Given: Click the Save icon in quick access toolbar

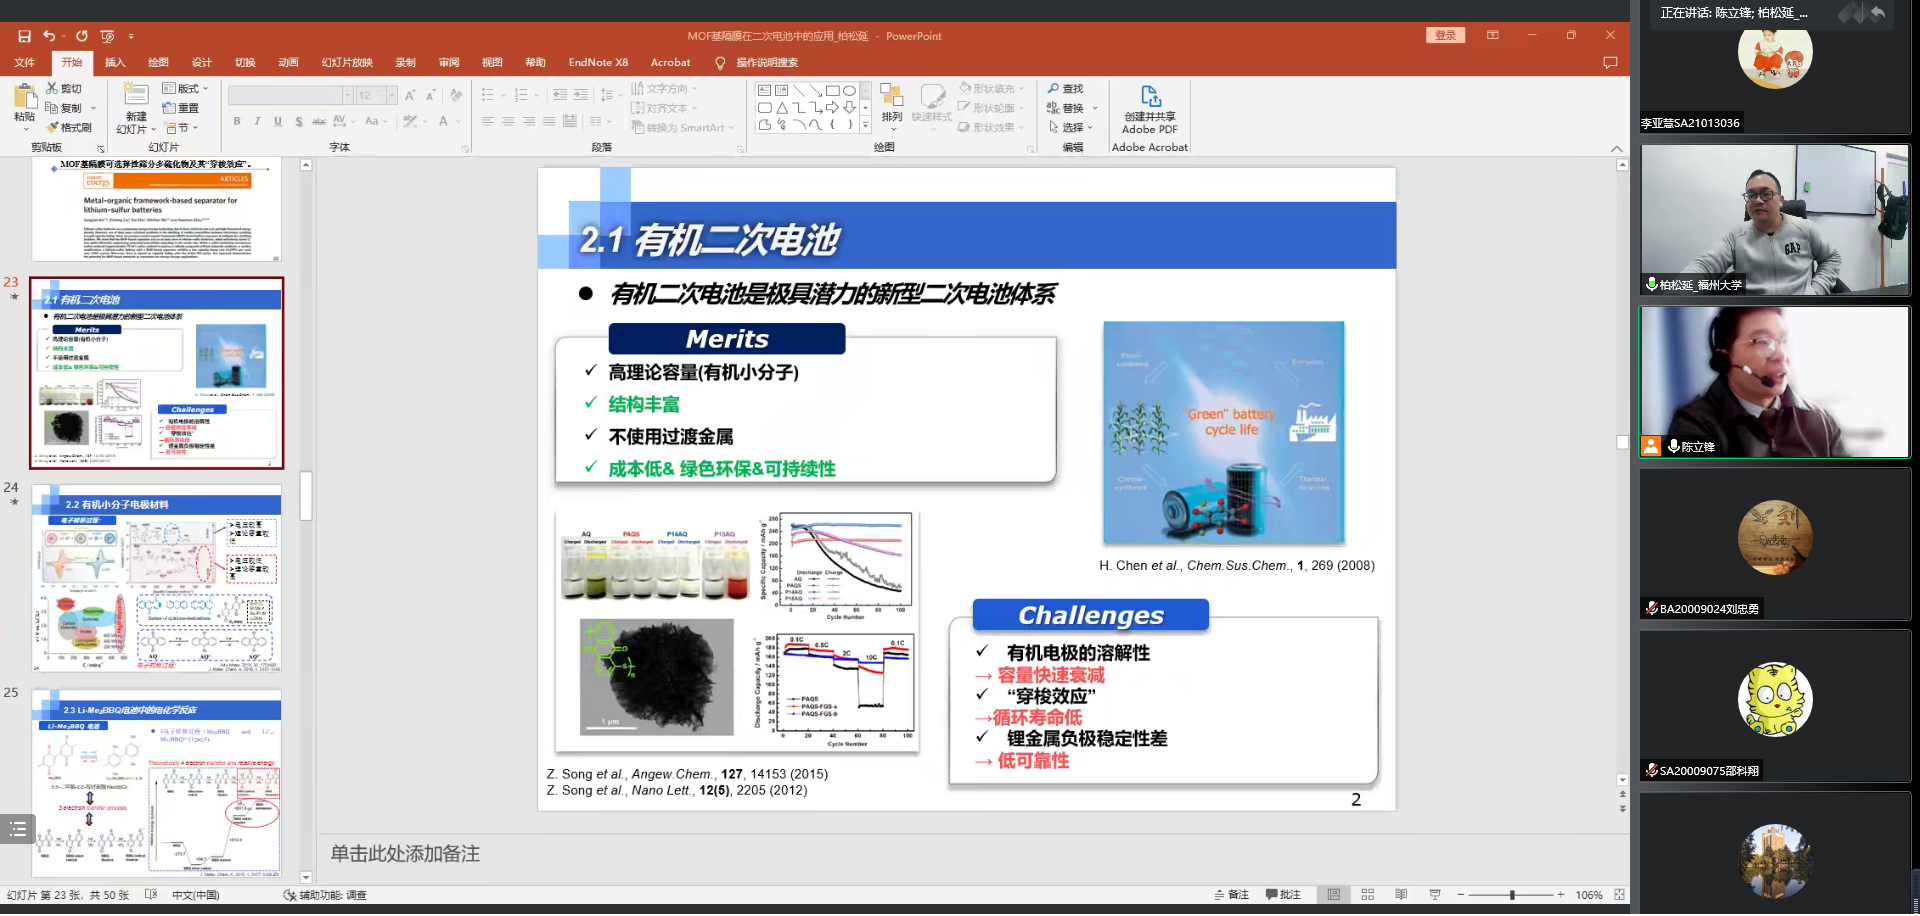Looking at the screenshot, I should point(24,36).
